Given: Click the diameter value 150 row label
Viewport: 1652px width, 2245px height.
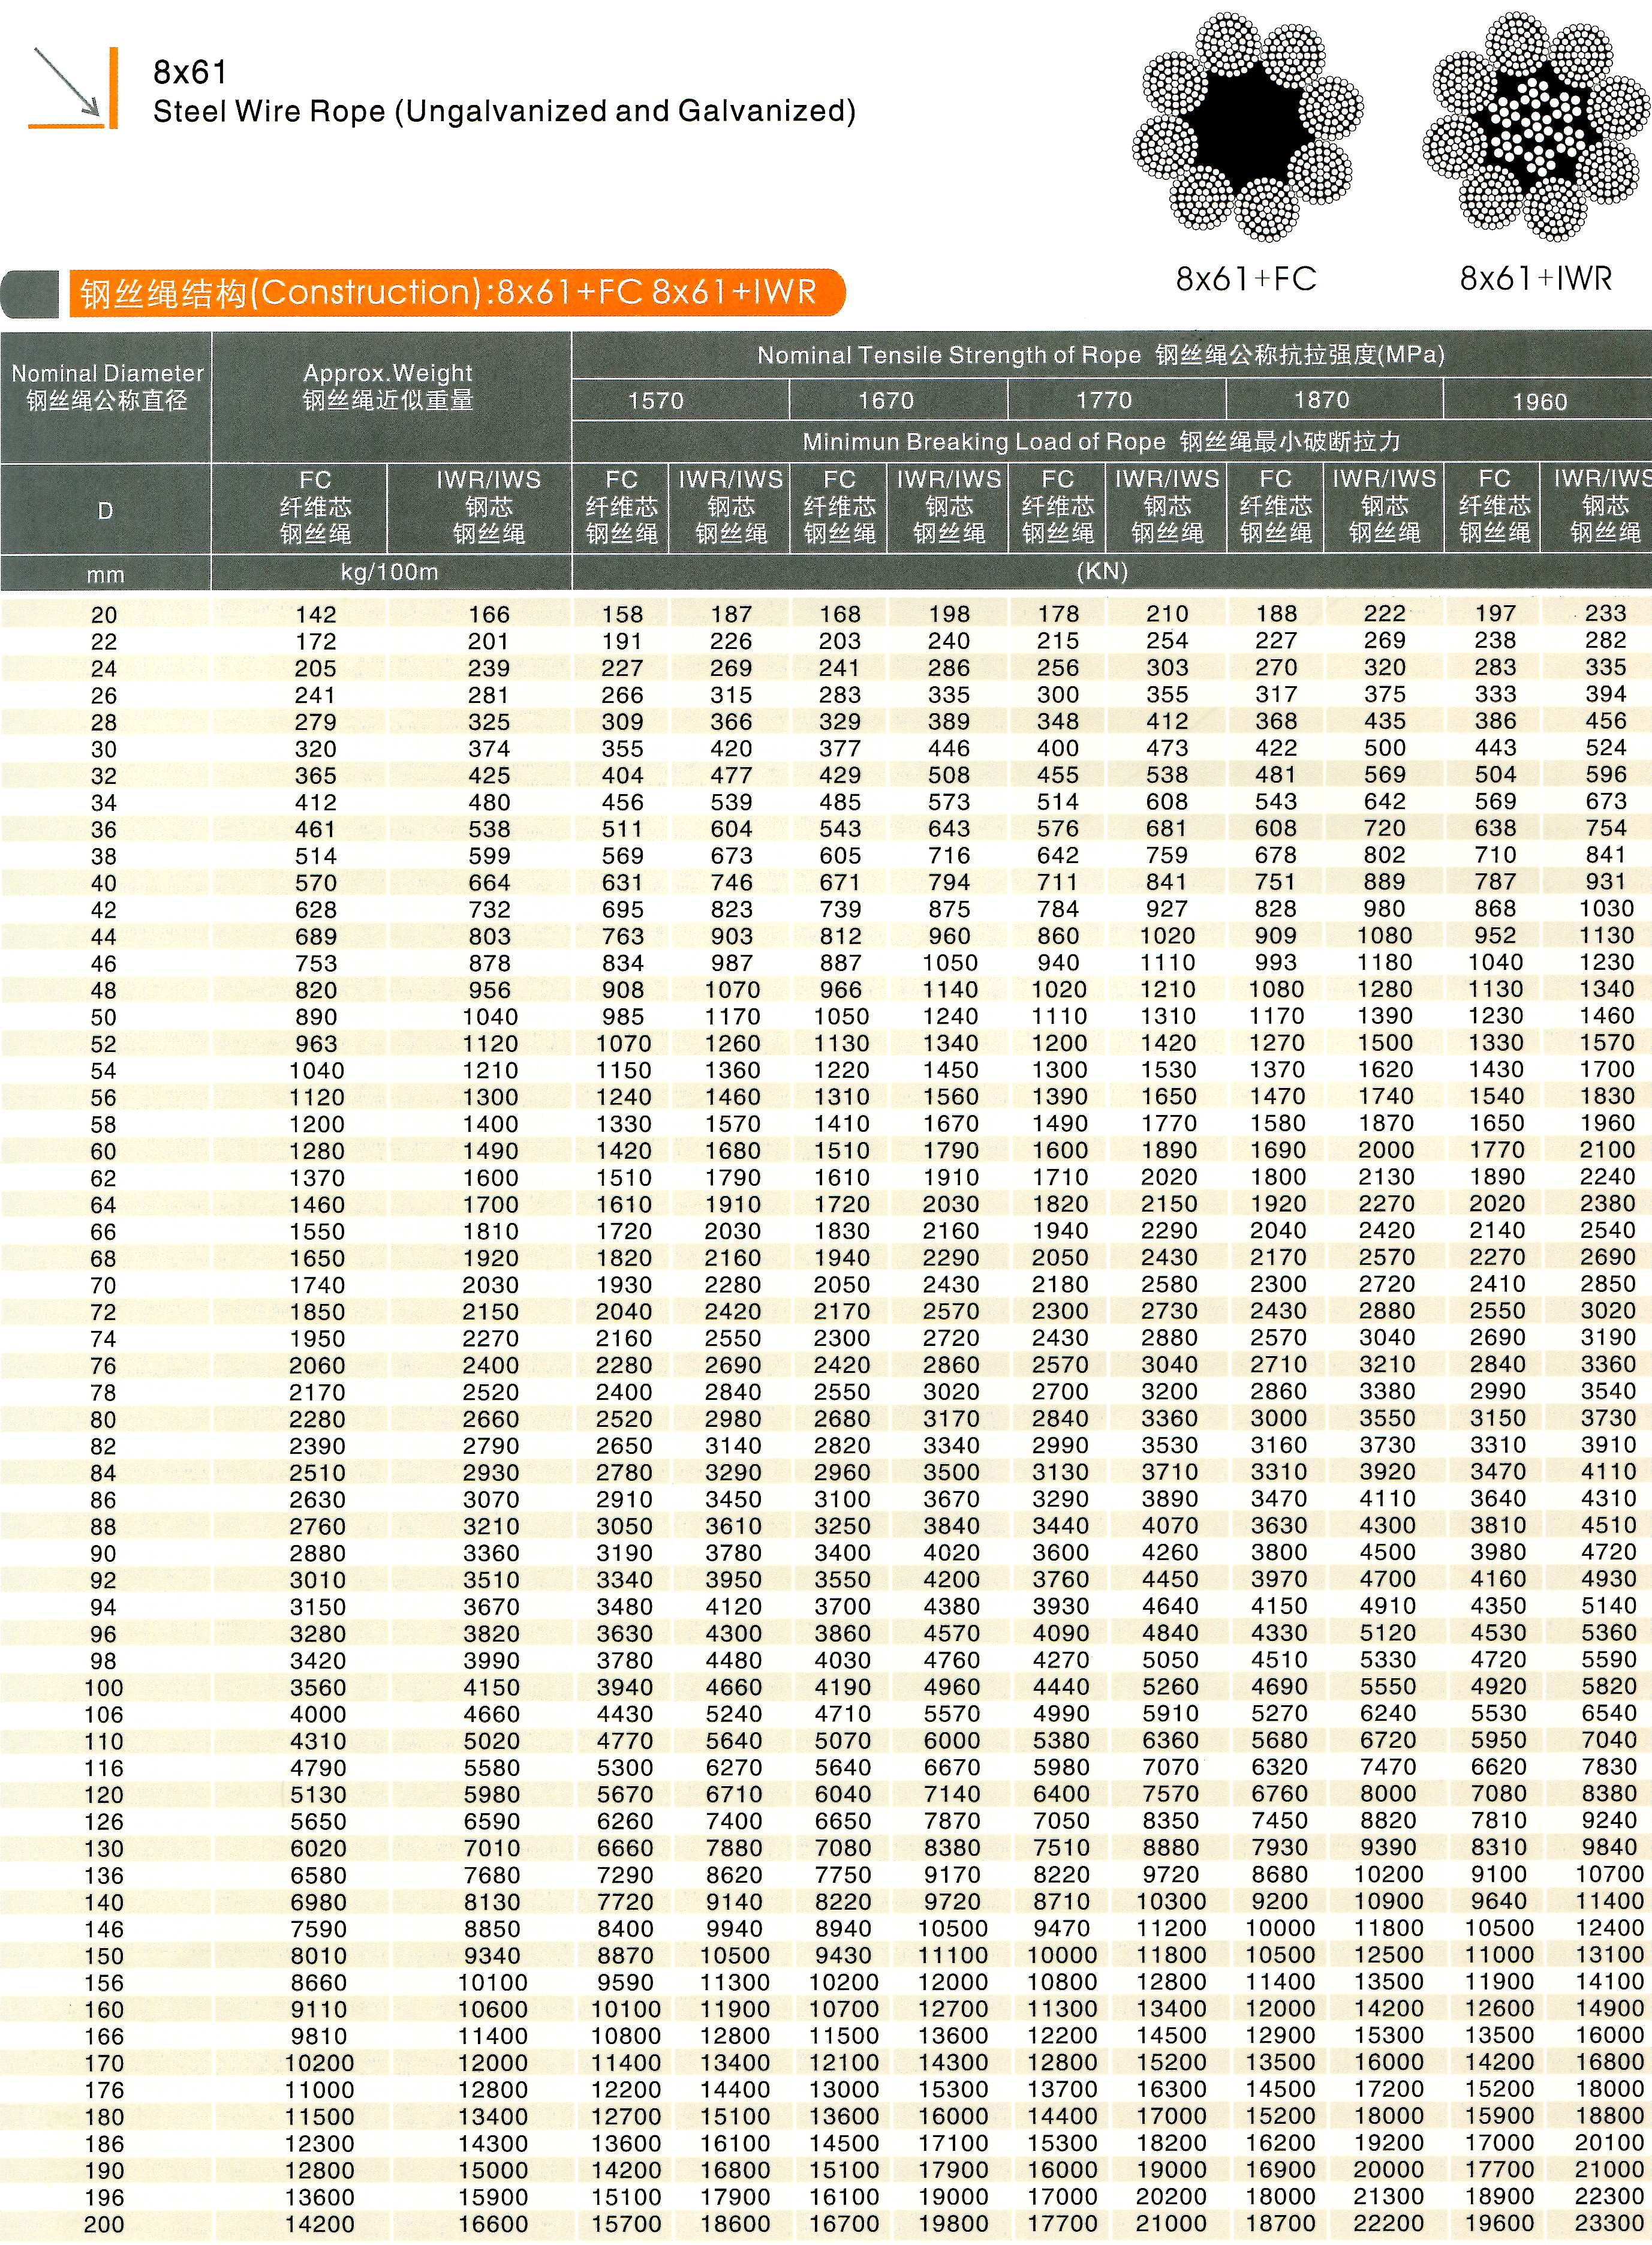Looking at the screenshot, I should click(104, 1956).
